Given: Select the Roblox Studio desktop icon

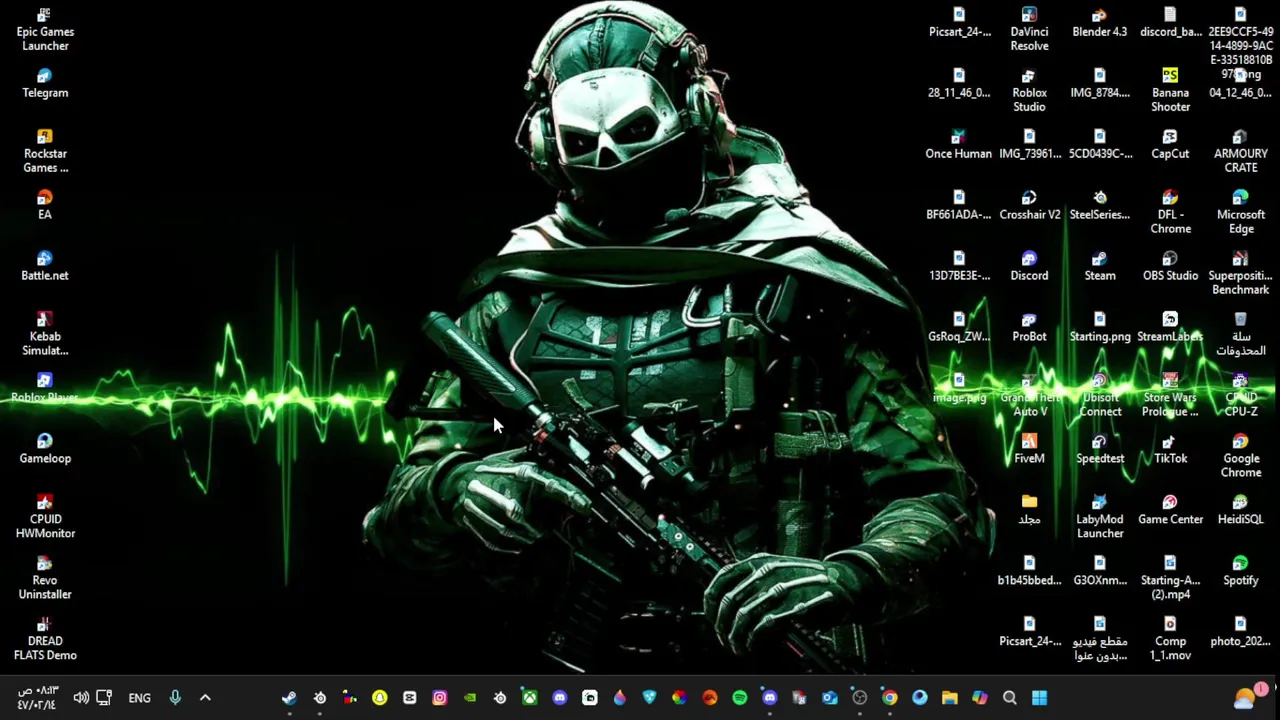Looking at the screenshot, I should pyautogui.click(x=1029, y=91).
